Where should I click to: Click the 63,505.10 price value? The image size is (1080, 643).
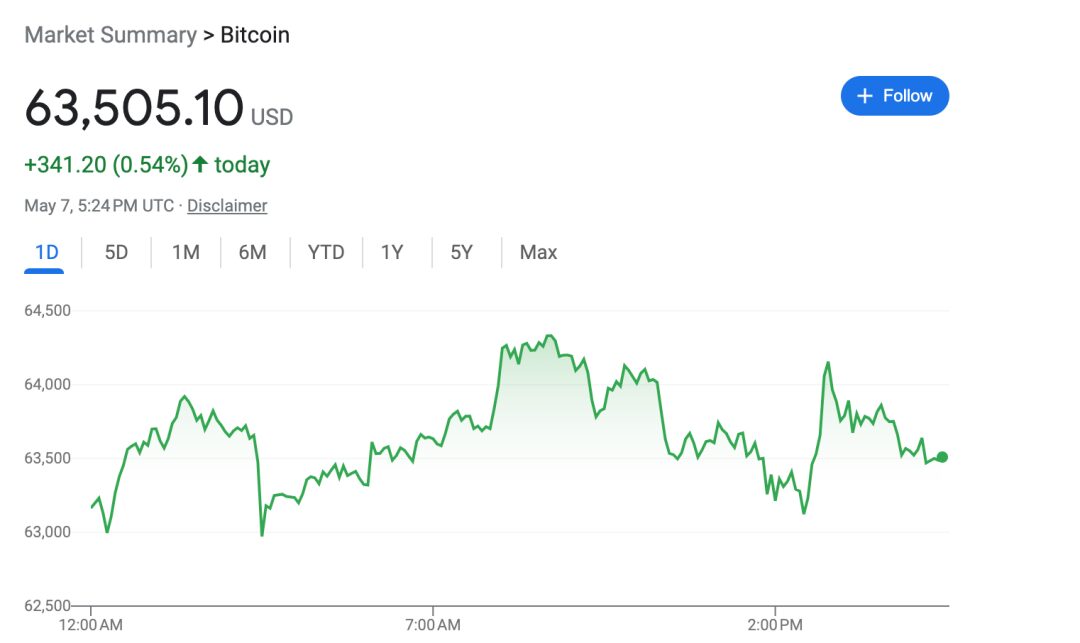tap(134, 108)
